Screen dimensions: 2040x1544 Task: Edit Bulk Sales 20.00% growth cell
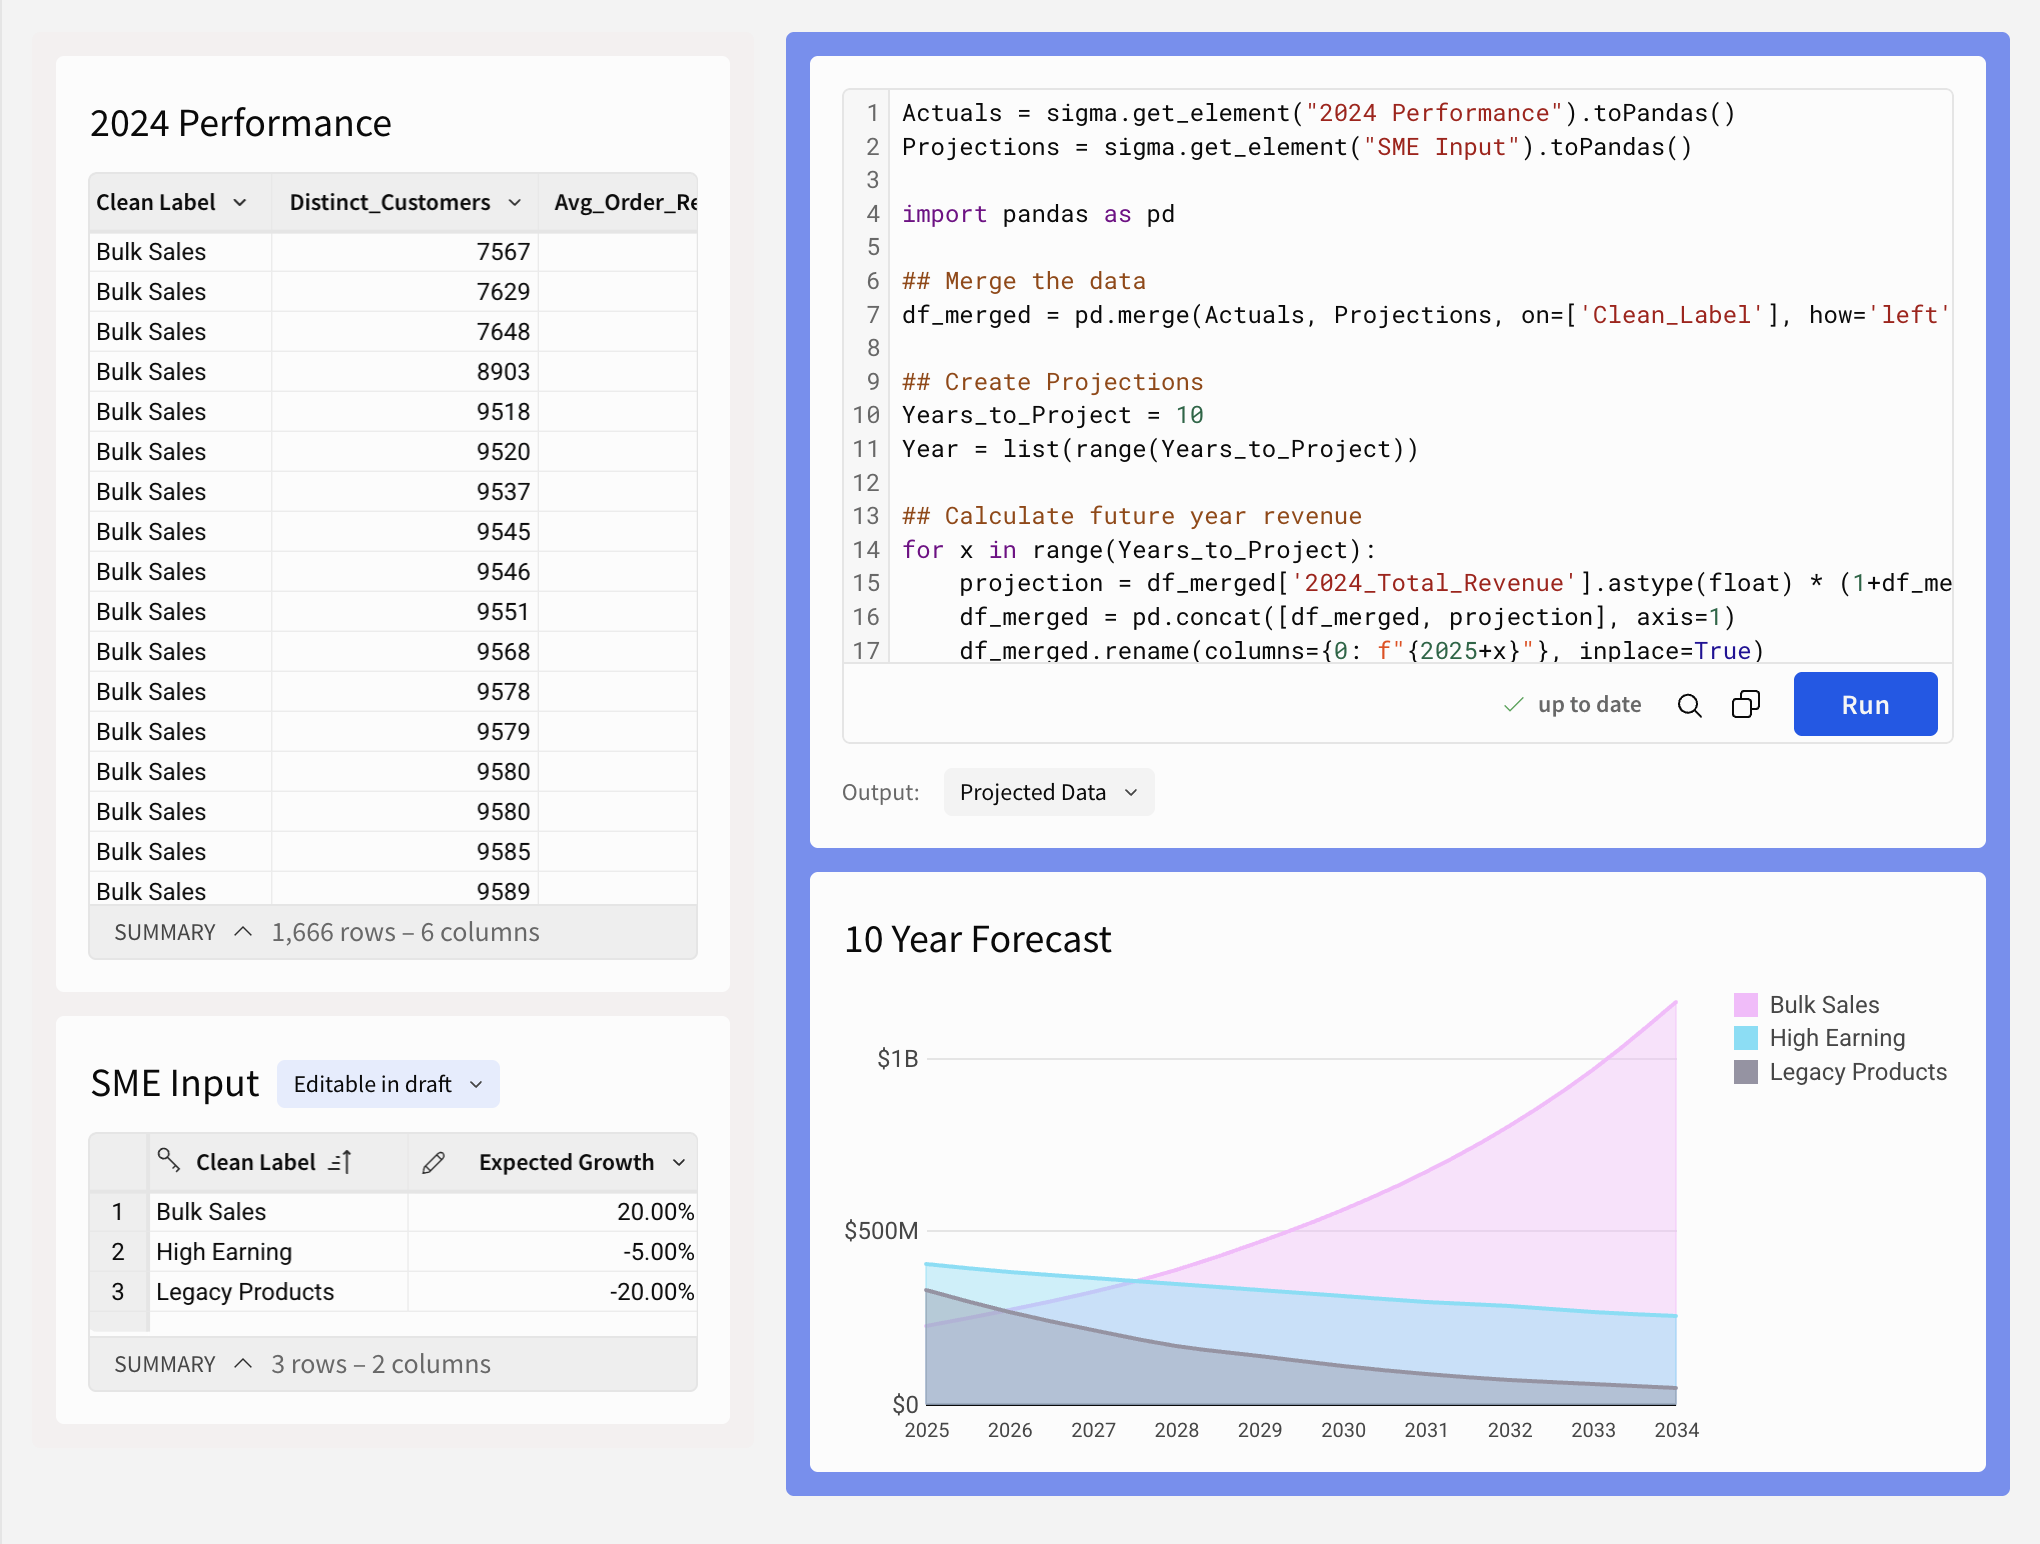[x=654, y=1212]
